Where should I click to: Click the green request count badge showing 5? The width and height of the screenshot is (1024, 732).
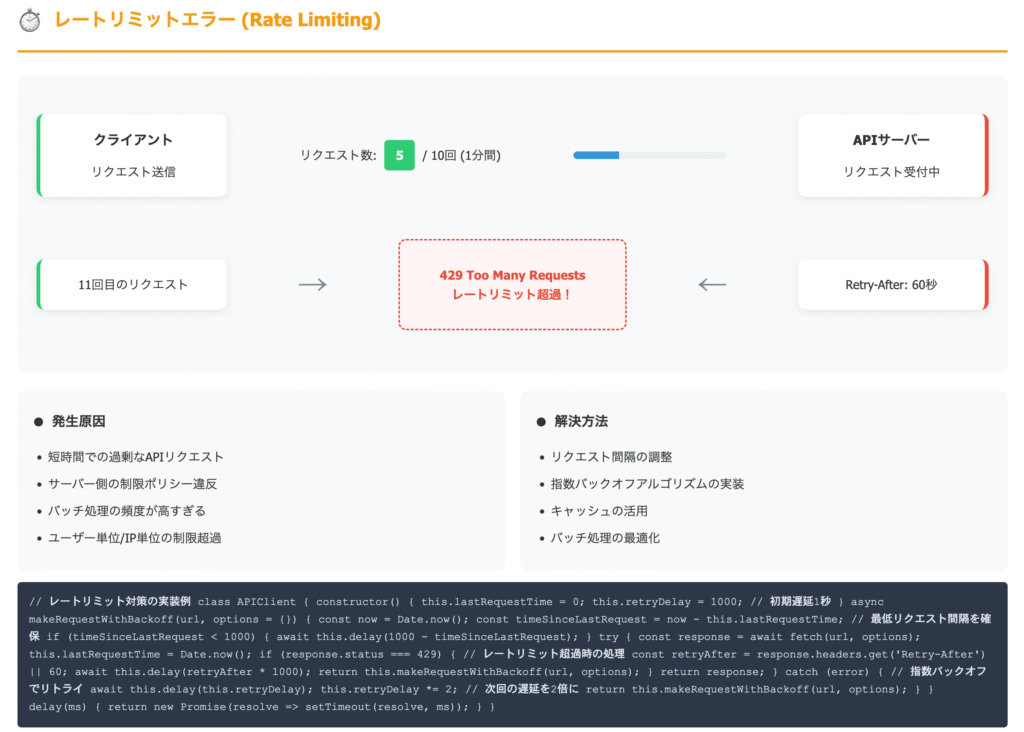[x=399, y=155]
